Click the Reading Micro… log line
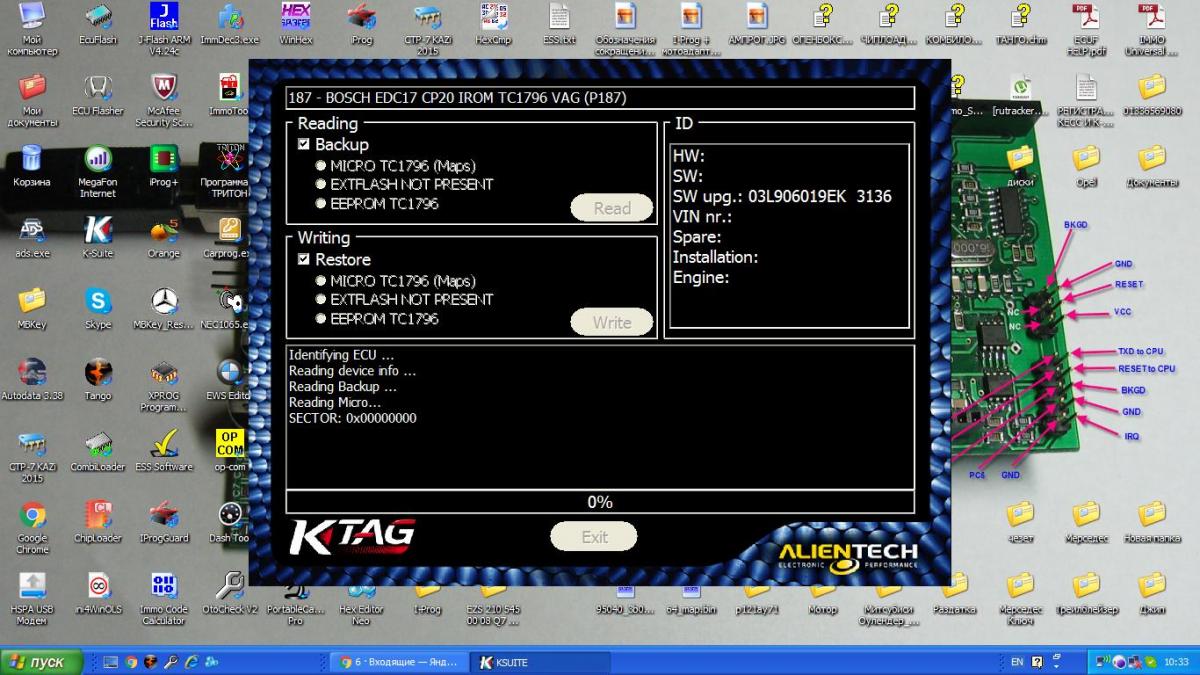The width and height of the screenshot is (1200, 675). click(x=335, y=402)
